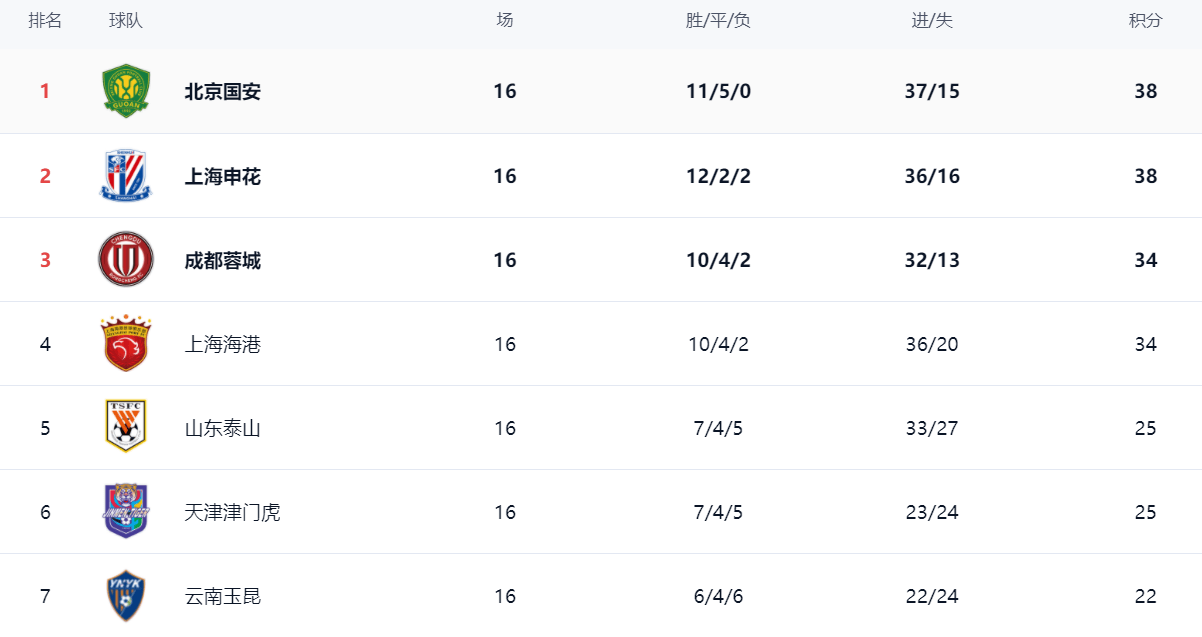1202x637 pixels.
Task: Open the 北京国安 team name link
Action: click(223, 91)
